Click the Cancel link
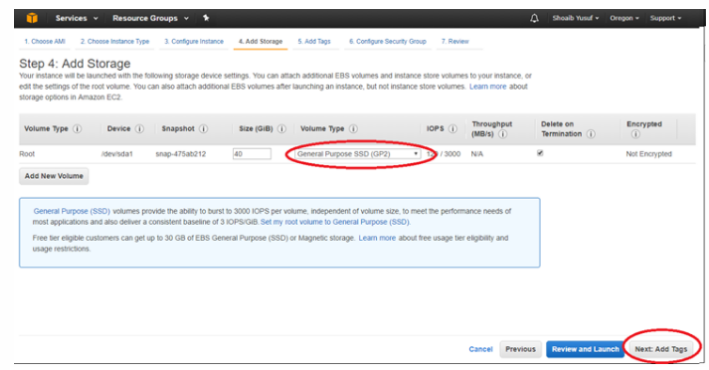Viewport: 709px width, 370px height. 481,349
